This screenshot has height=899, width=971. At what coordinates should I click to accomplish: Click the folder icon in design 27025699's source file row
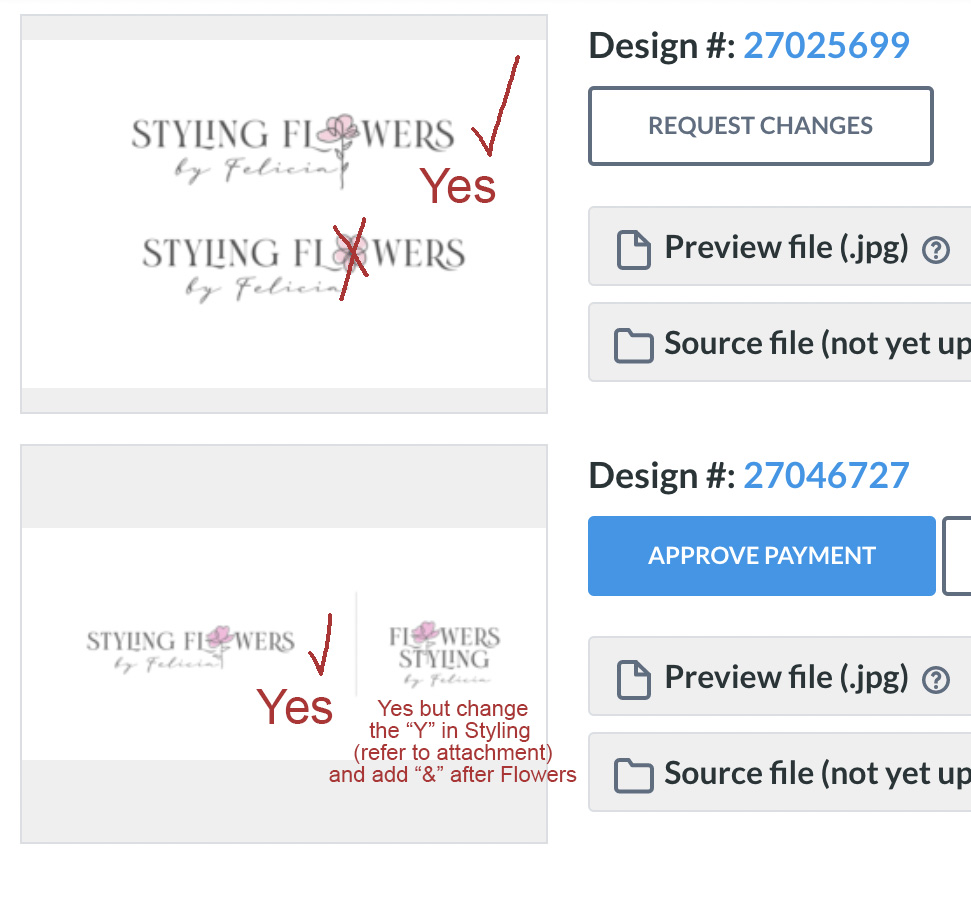[x=634, y=344]
